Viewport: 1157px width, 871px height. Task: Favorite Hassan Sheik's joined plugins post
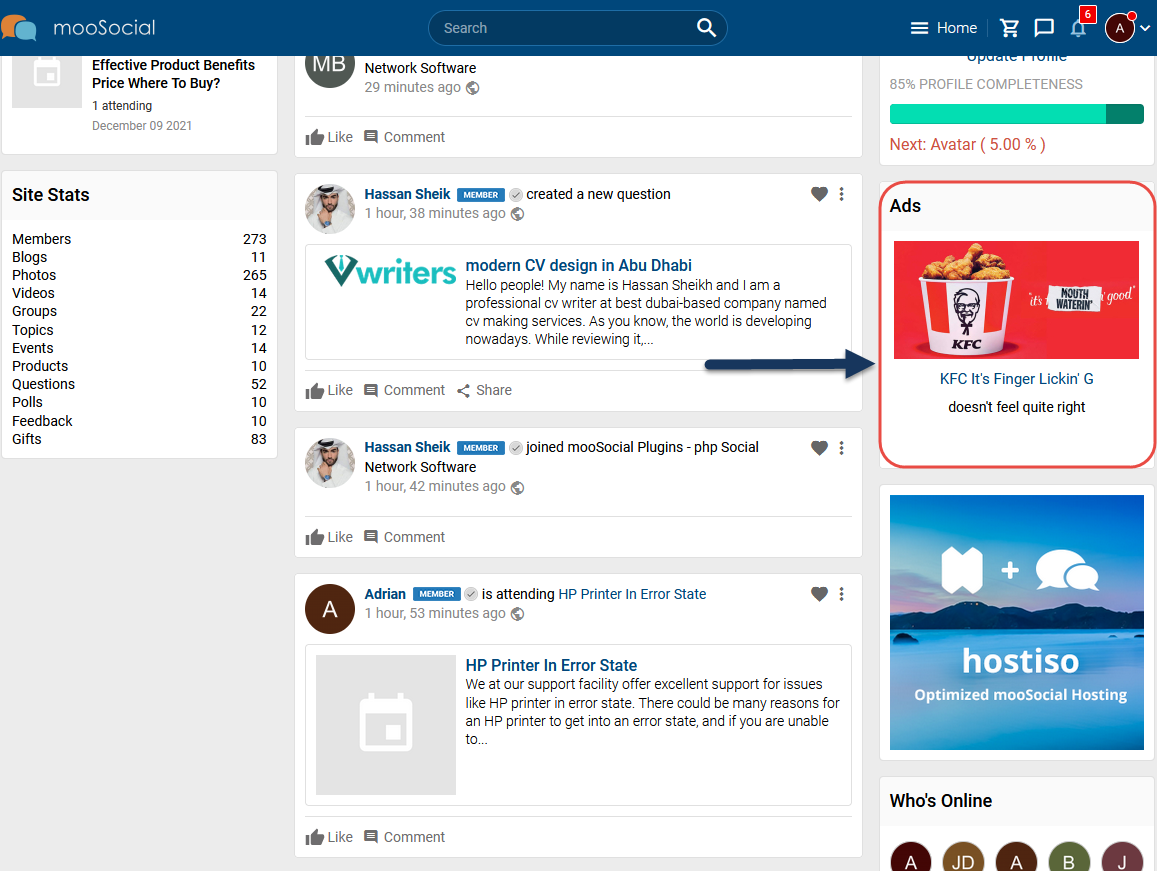(819, 448)
